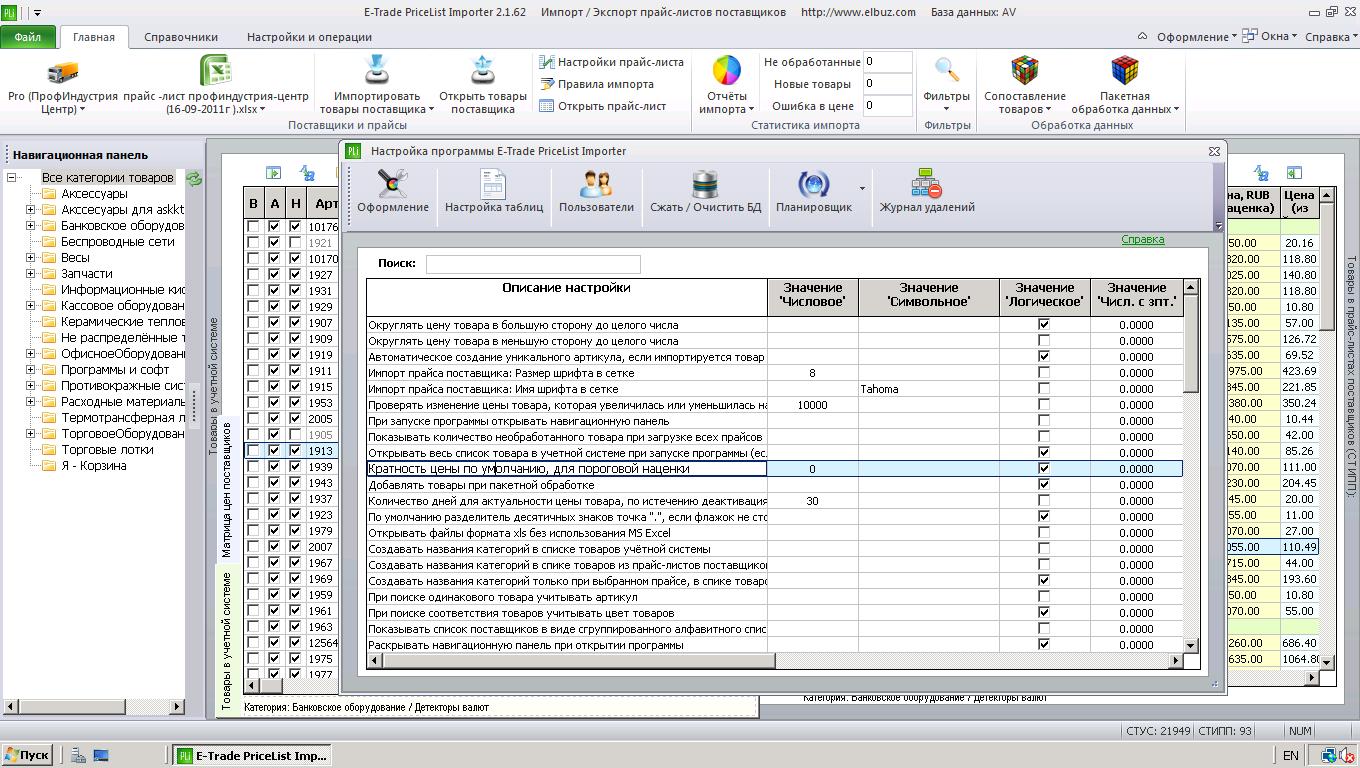Select the Главная ribbon tab

pyautogui.click(x=94, y=37)
